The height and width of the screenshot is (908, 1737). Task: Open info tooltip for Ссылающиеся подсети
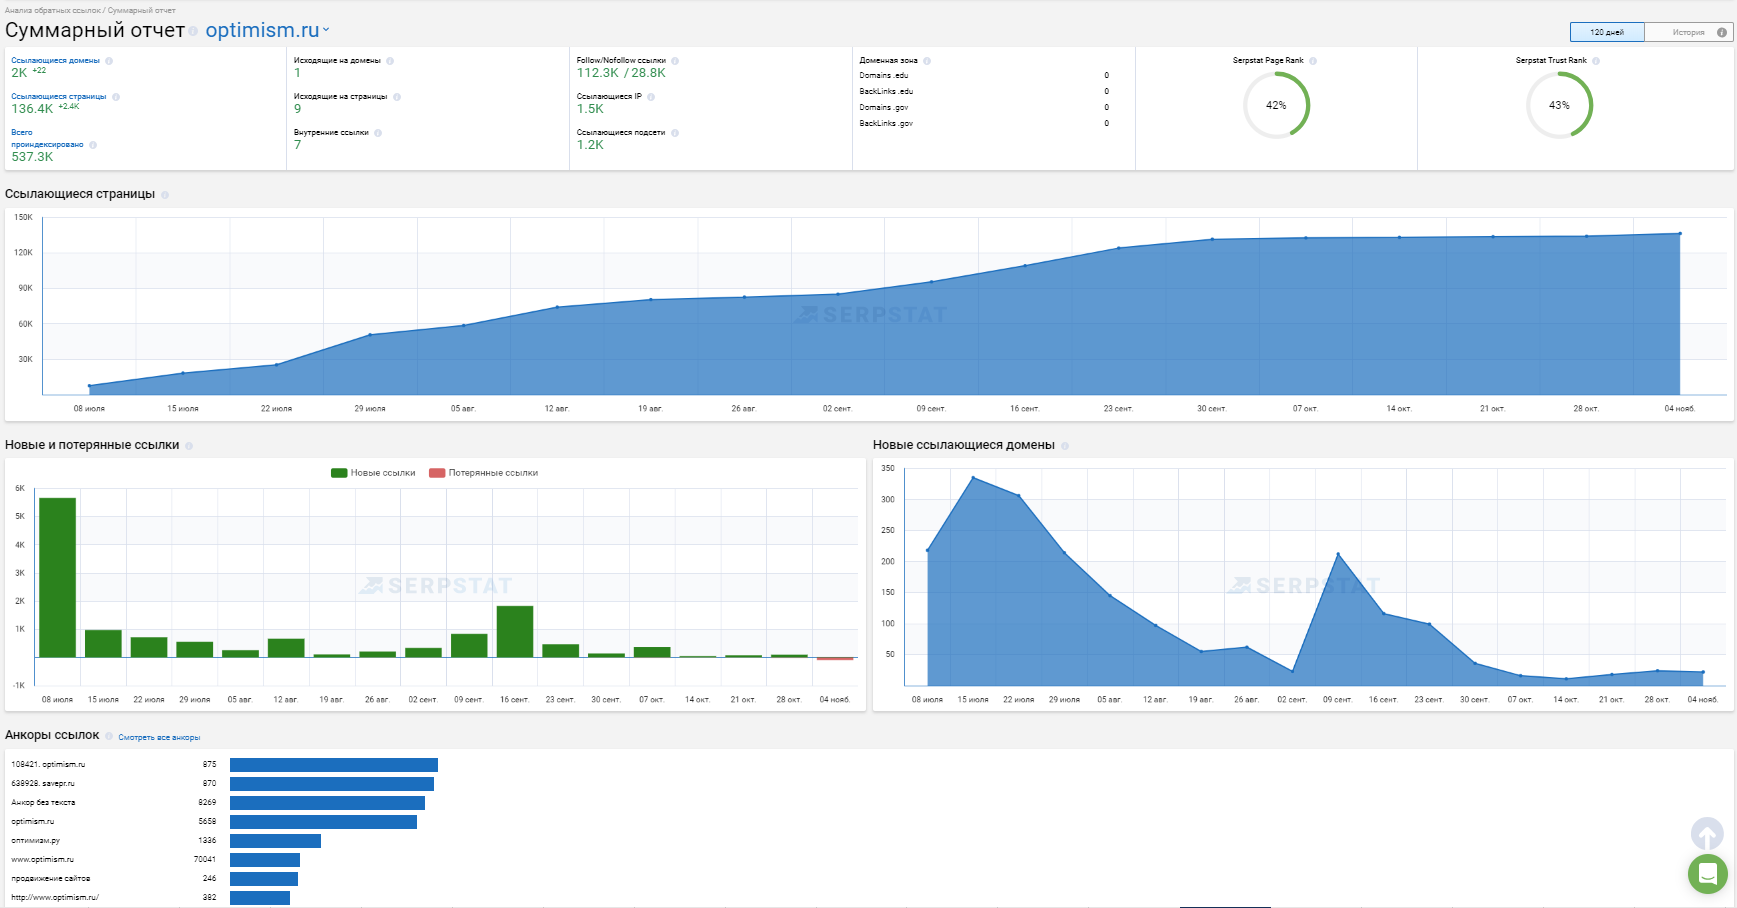coord(675,133)
